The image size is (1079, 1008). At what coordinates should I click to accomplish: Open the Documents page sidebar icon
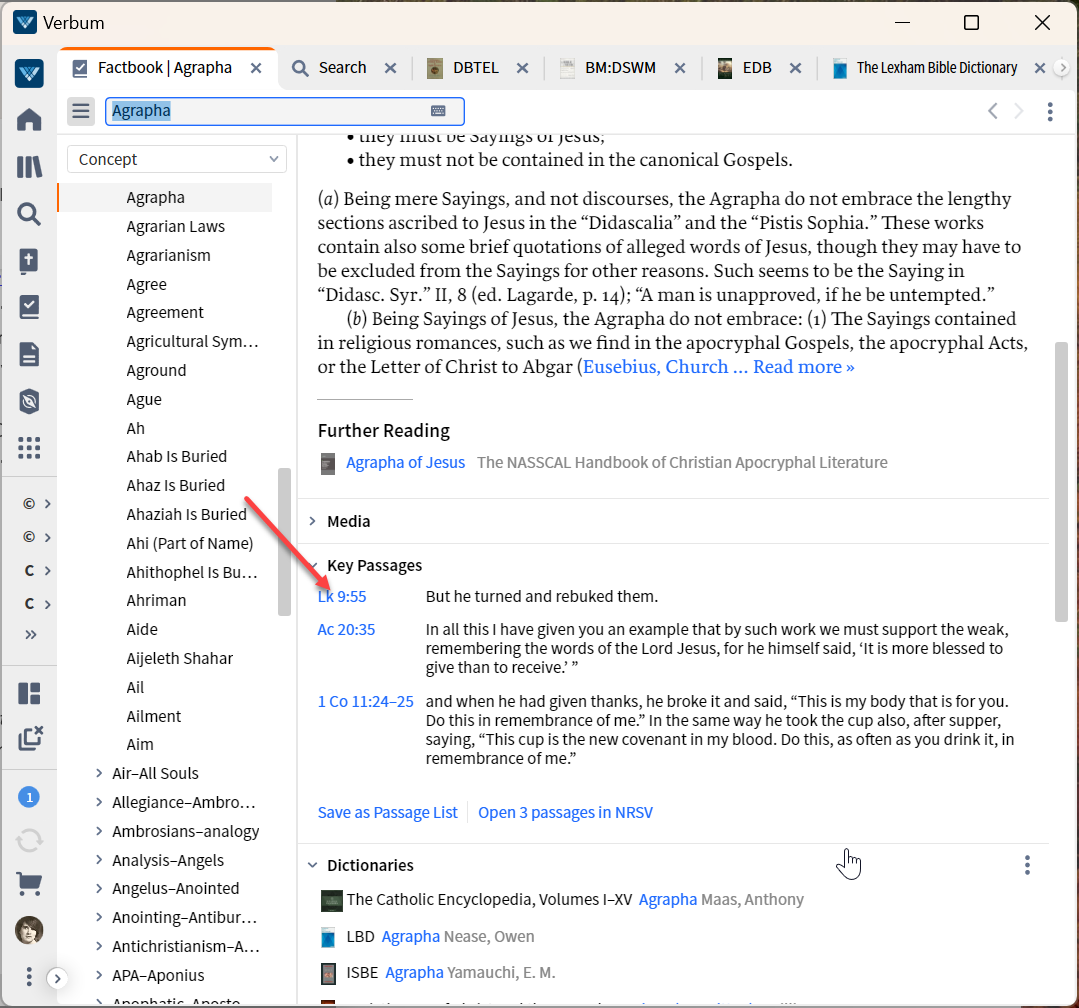[29, 354]
